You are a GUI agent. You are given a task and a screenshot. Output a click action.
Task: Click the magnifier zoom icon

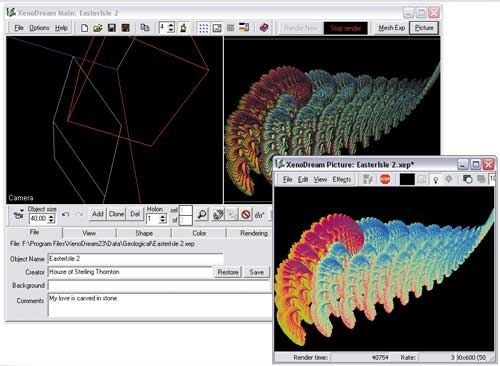tap(202, 214)
